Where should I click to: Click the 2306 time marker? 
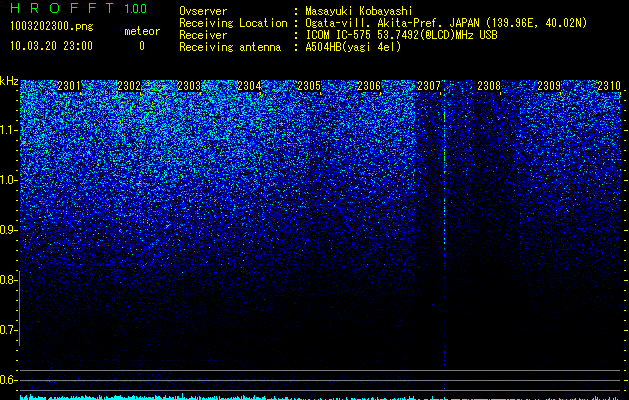point(369,85)
